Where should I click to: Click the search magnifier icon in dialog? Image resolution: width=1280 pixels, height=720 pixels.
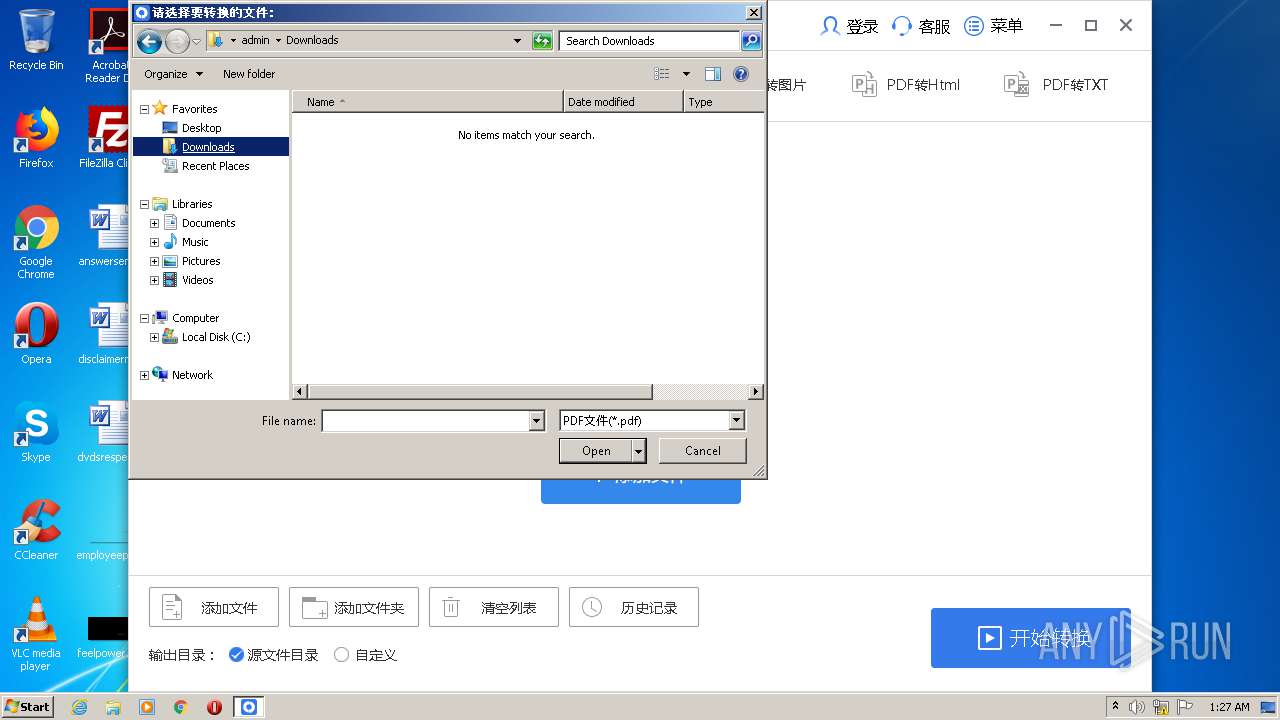751,41
